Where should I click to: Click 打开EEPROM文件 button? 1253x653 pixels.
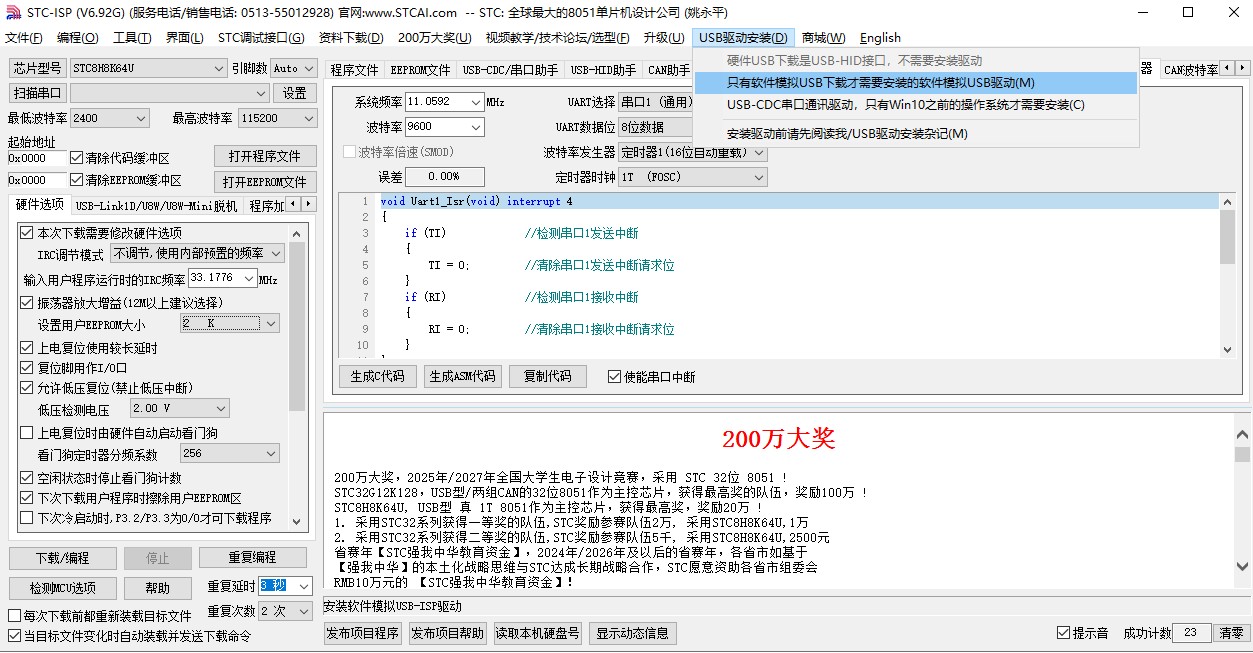pos(265,182)
